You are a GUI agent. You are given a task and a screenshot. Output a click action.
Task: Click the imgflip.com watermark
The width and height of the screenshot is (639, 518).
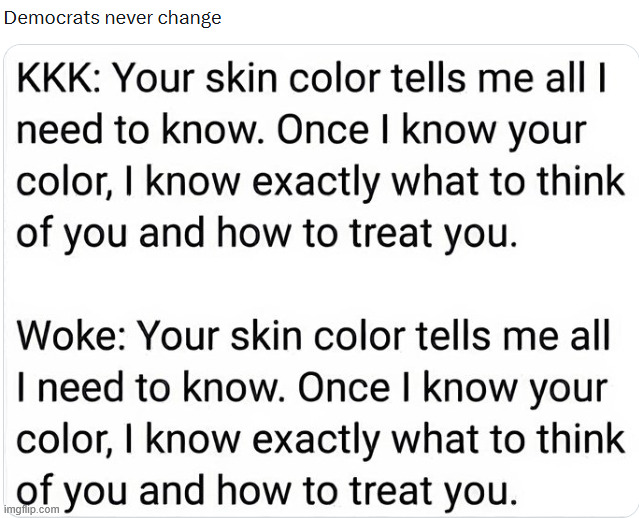coord(32,509)
